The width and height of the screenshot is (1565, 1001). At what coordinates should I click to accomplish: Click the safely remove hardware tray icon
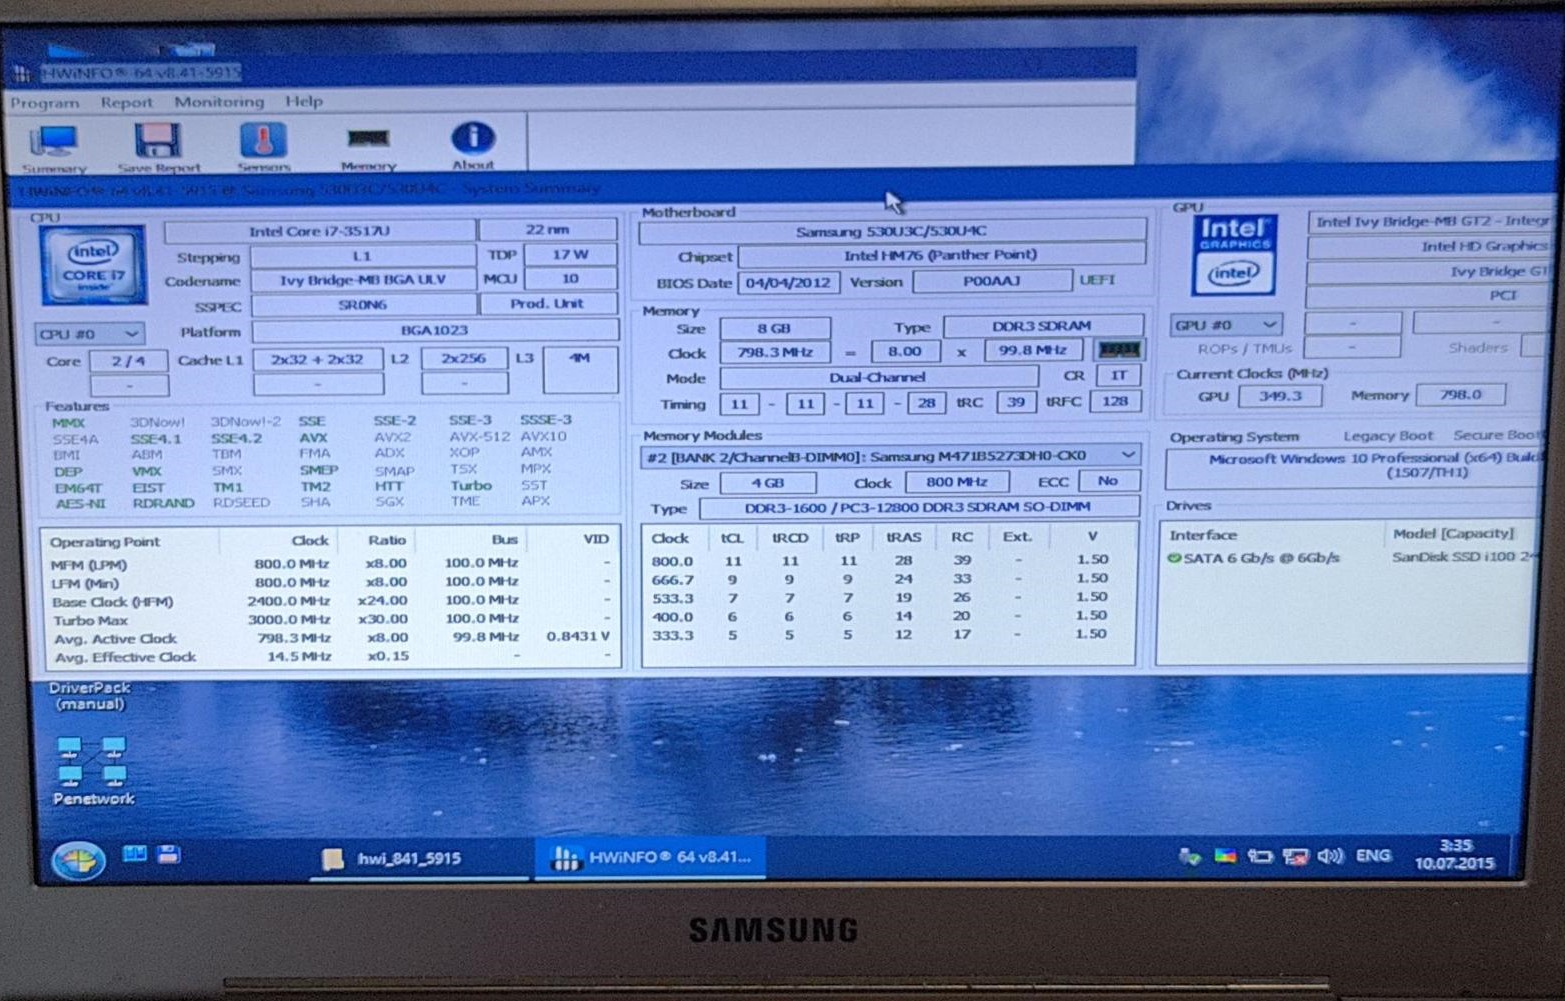point(1189,857)
